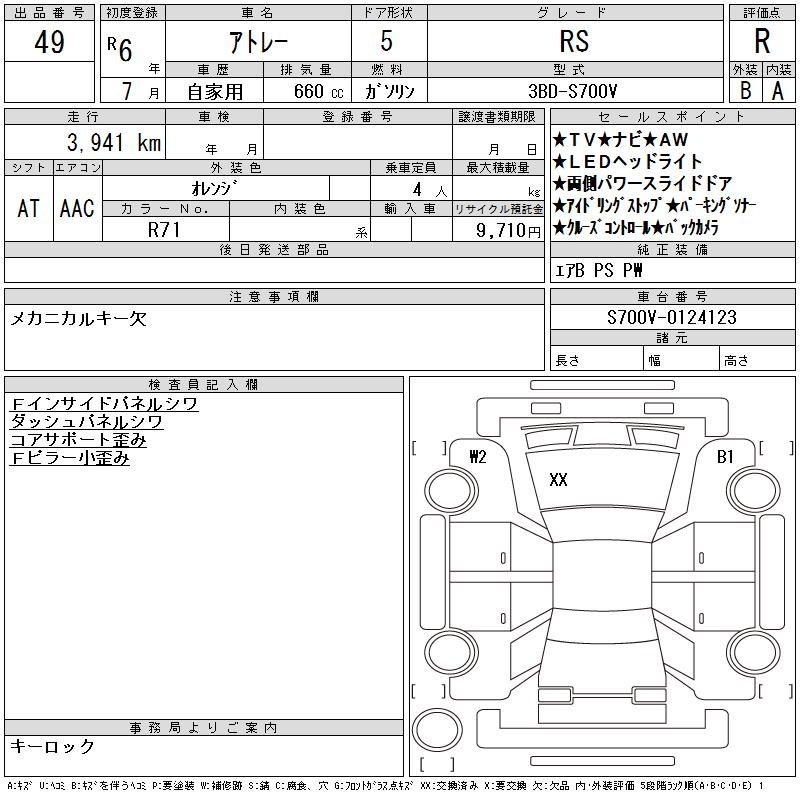Select the shift type AT
Screen dimensions: 800x800
tap(29, 208)
